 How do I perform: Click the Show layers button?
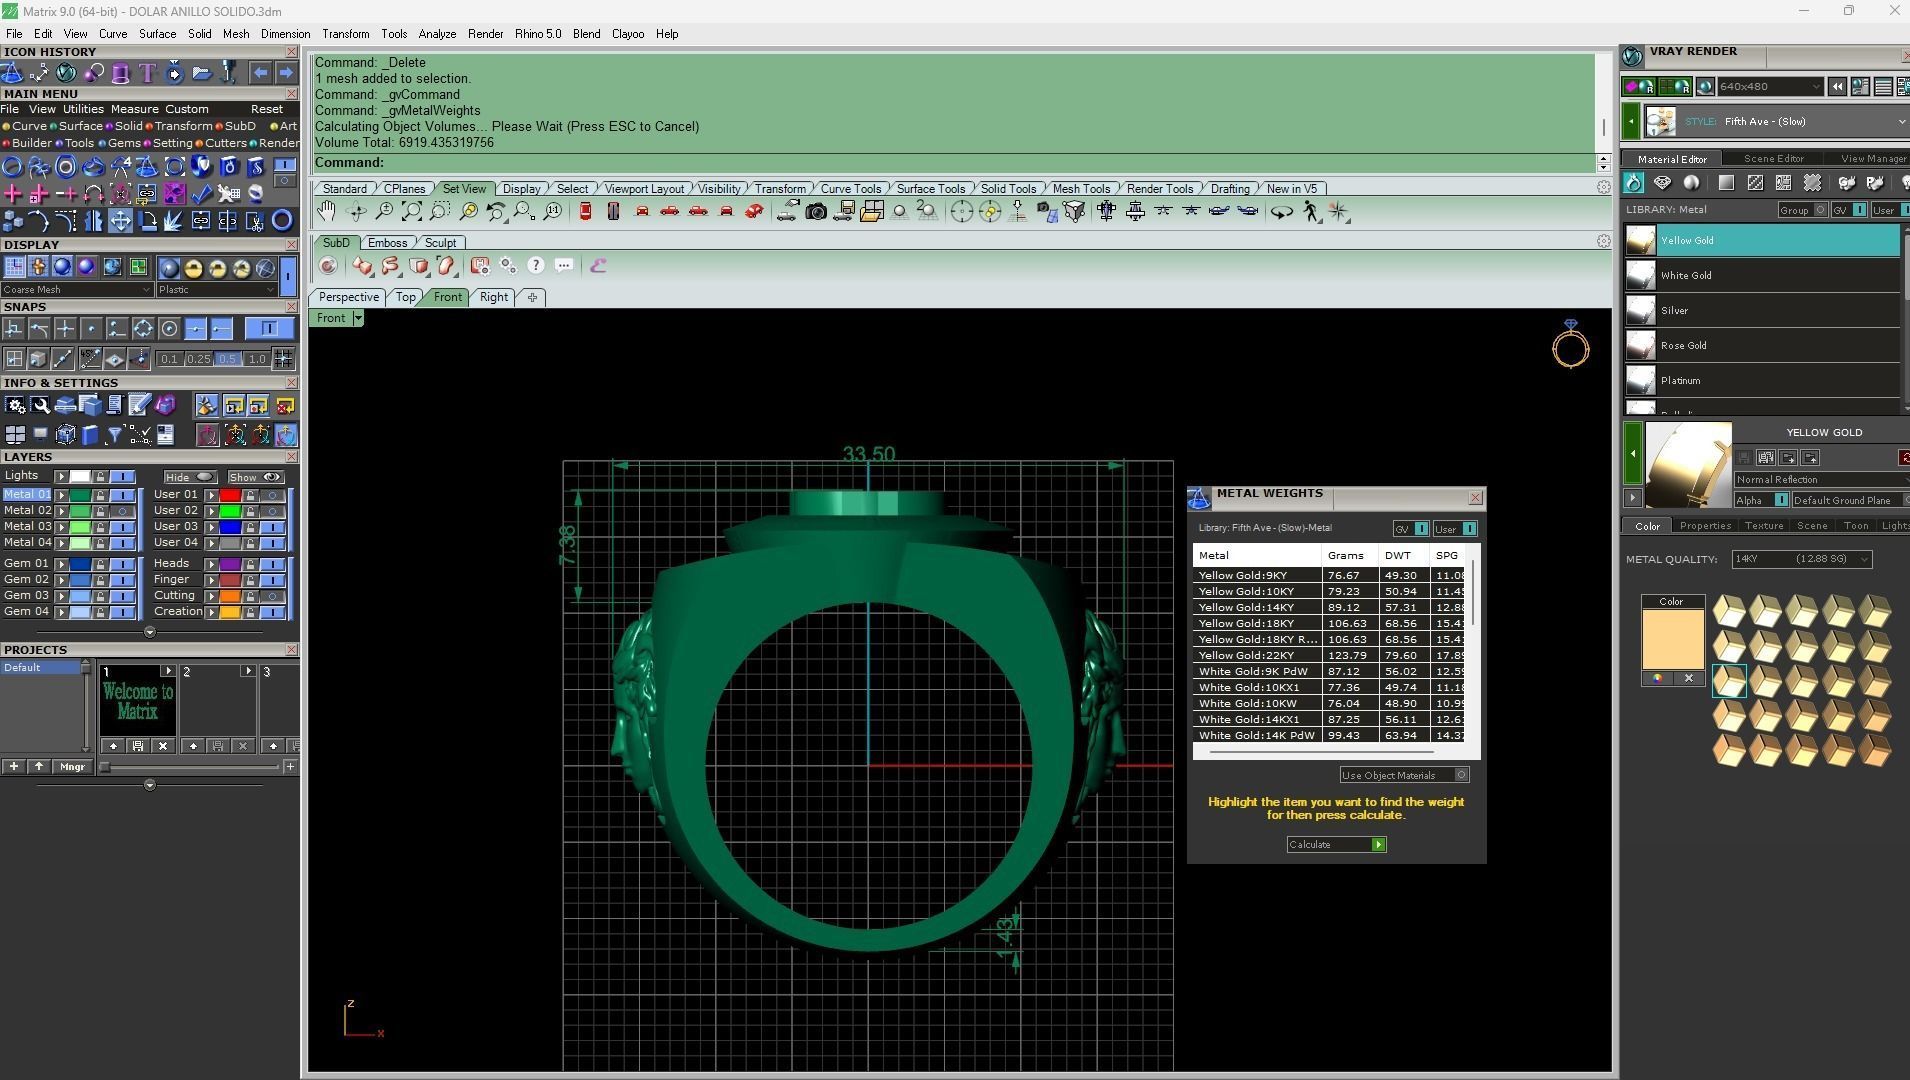click(x=256, y=477)
